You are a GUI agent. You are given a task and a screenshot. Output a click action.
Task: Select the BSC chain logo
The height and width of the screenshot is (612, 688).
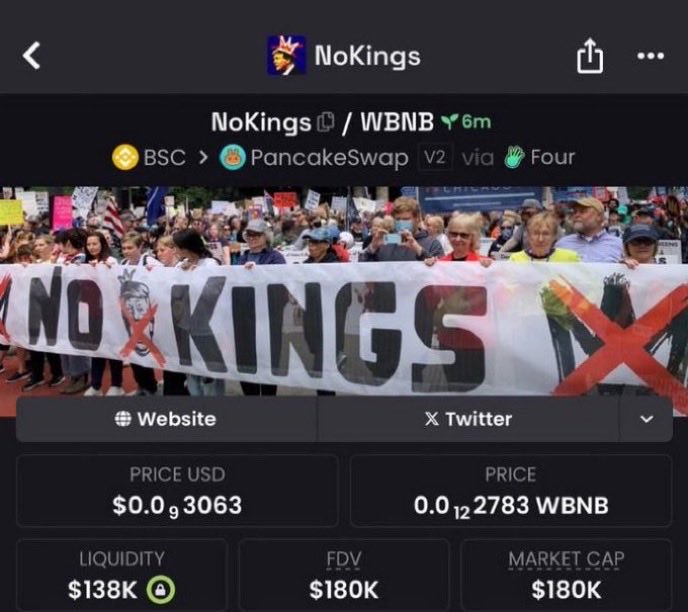[x=125, y=157]
